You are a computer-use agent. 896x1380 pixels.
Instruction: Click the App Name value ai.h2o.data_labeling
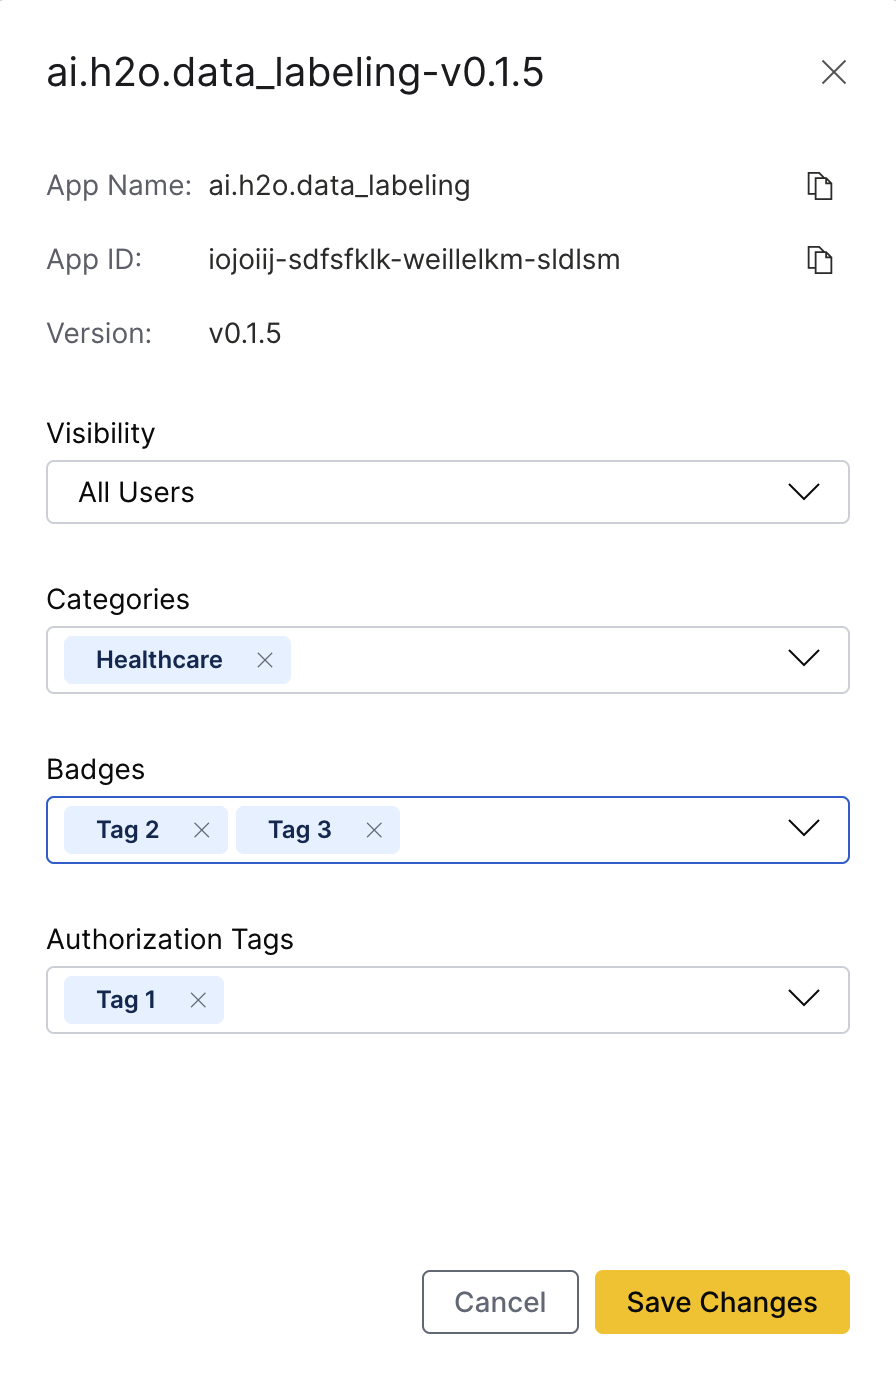(x=339, y=186)
